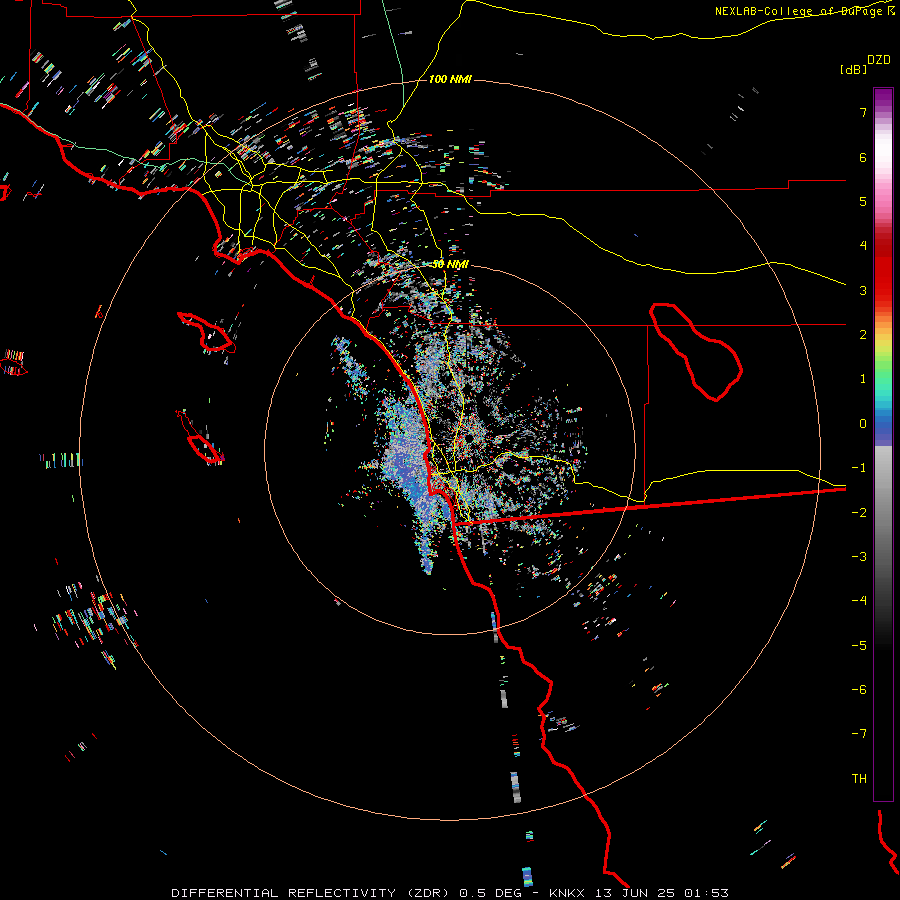Click the TH threshold label on the scale
The width and height of the screenshot is (900, 900).
pyautogui.click(x=859, y=779)
